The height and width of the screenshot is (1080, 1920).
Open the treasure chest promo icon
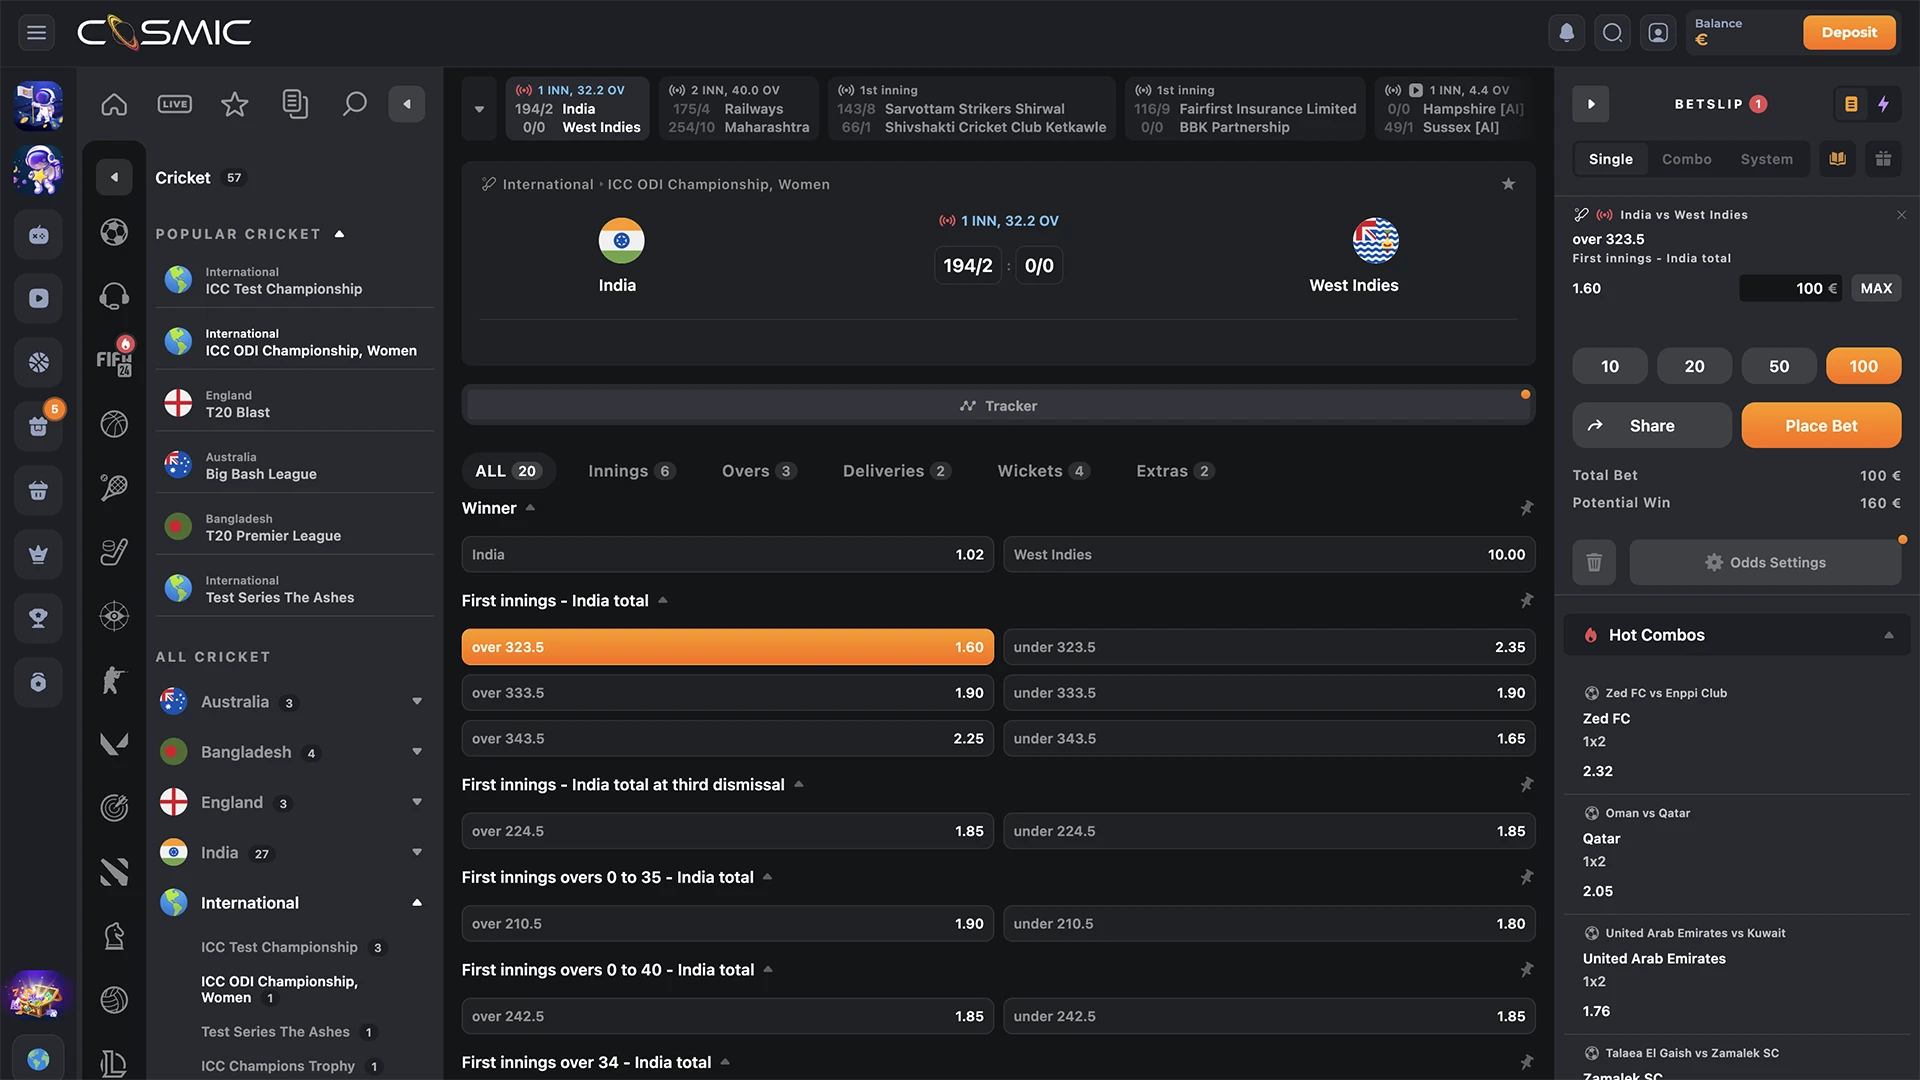click(38, 995)
